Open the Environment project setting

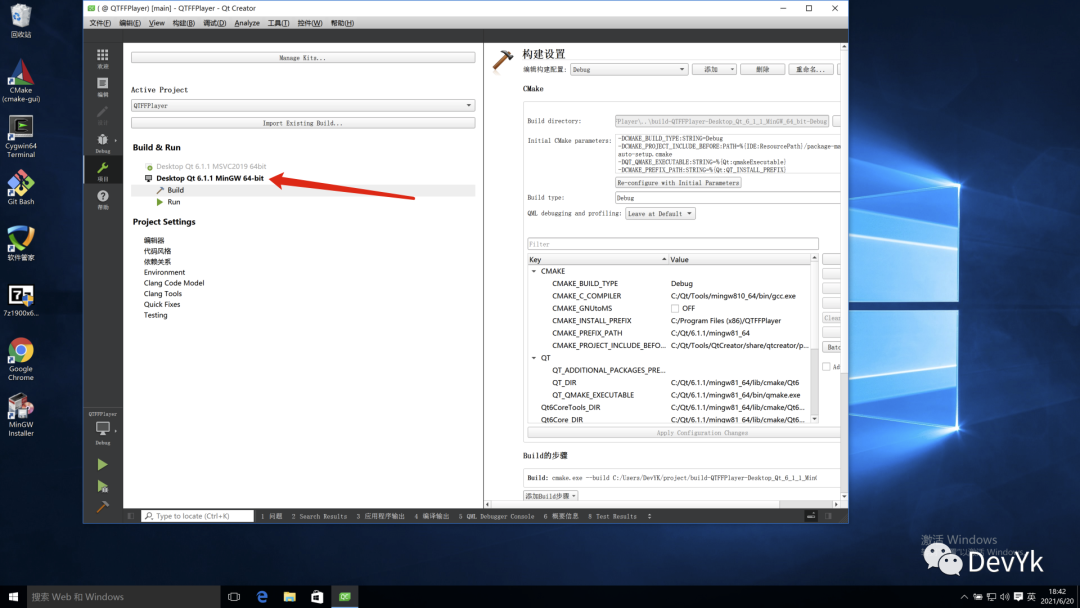164,272
